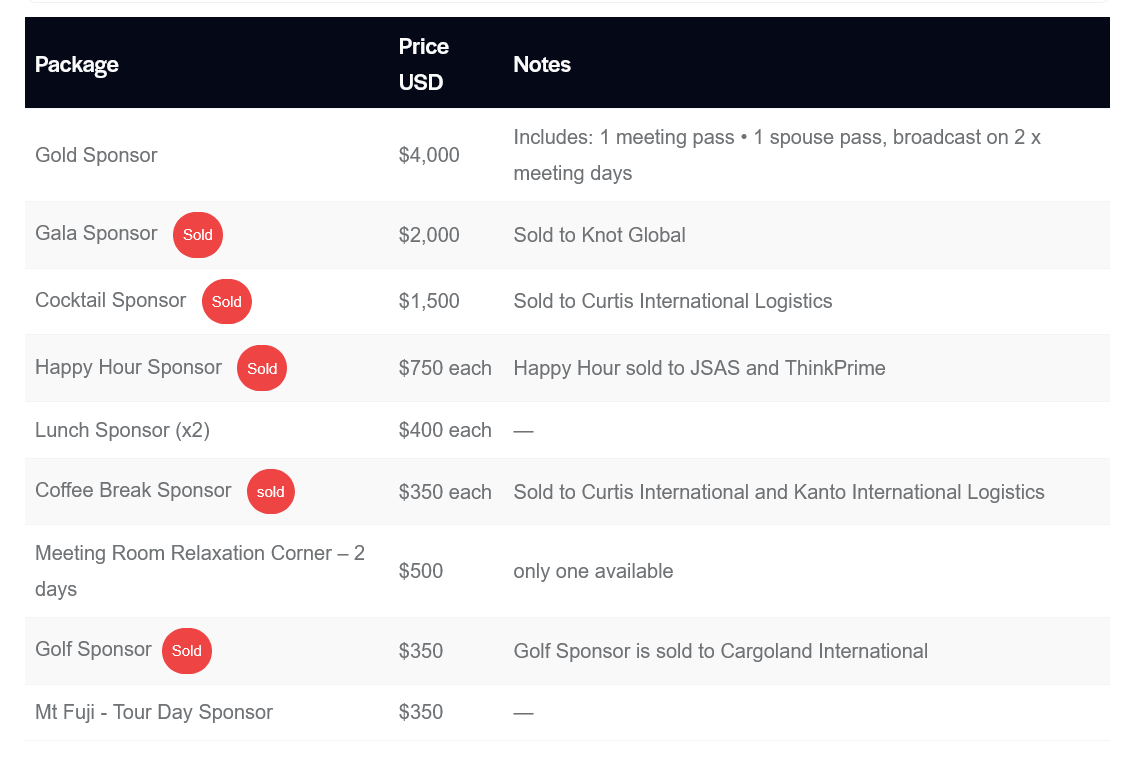Click the only one available note
1130x772 pixels.
pos(593,571)
